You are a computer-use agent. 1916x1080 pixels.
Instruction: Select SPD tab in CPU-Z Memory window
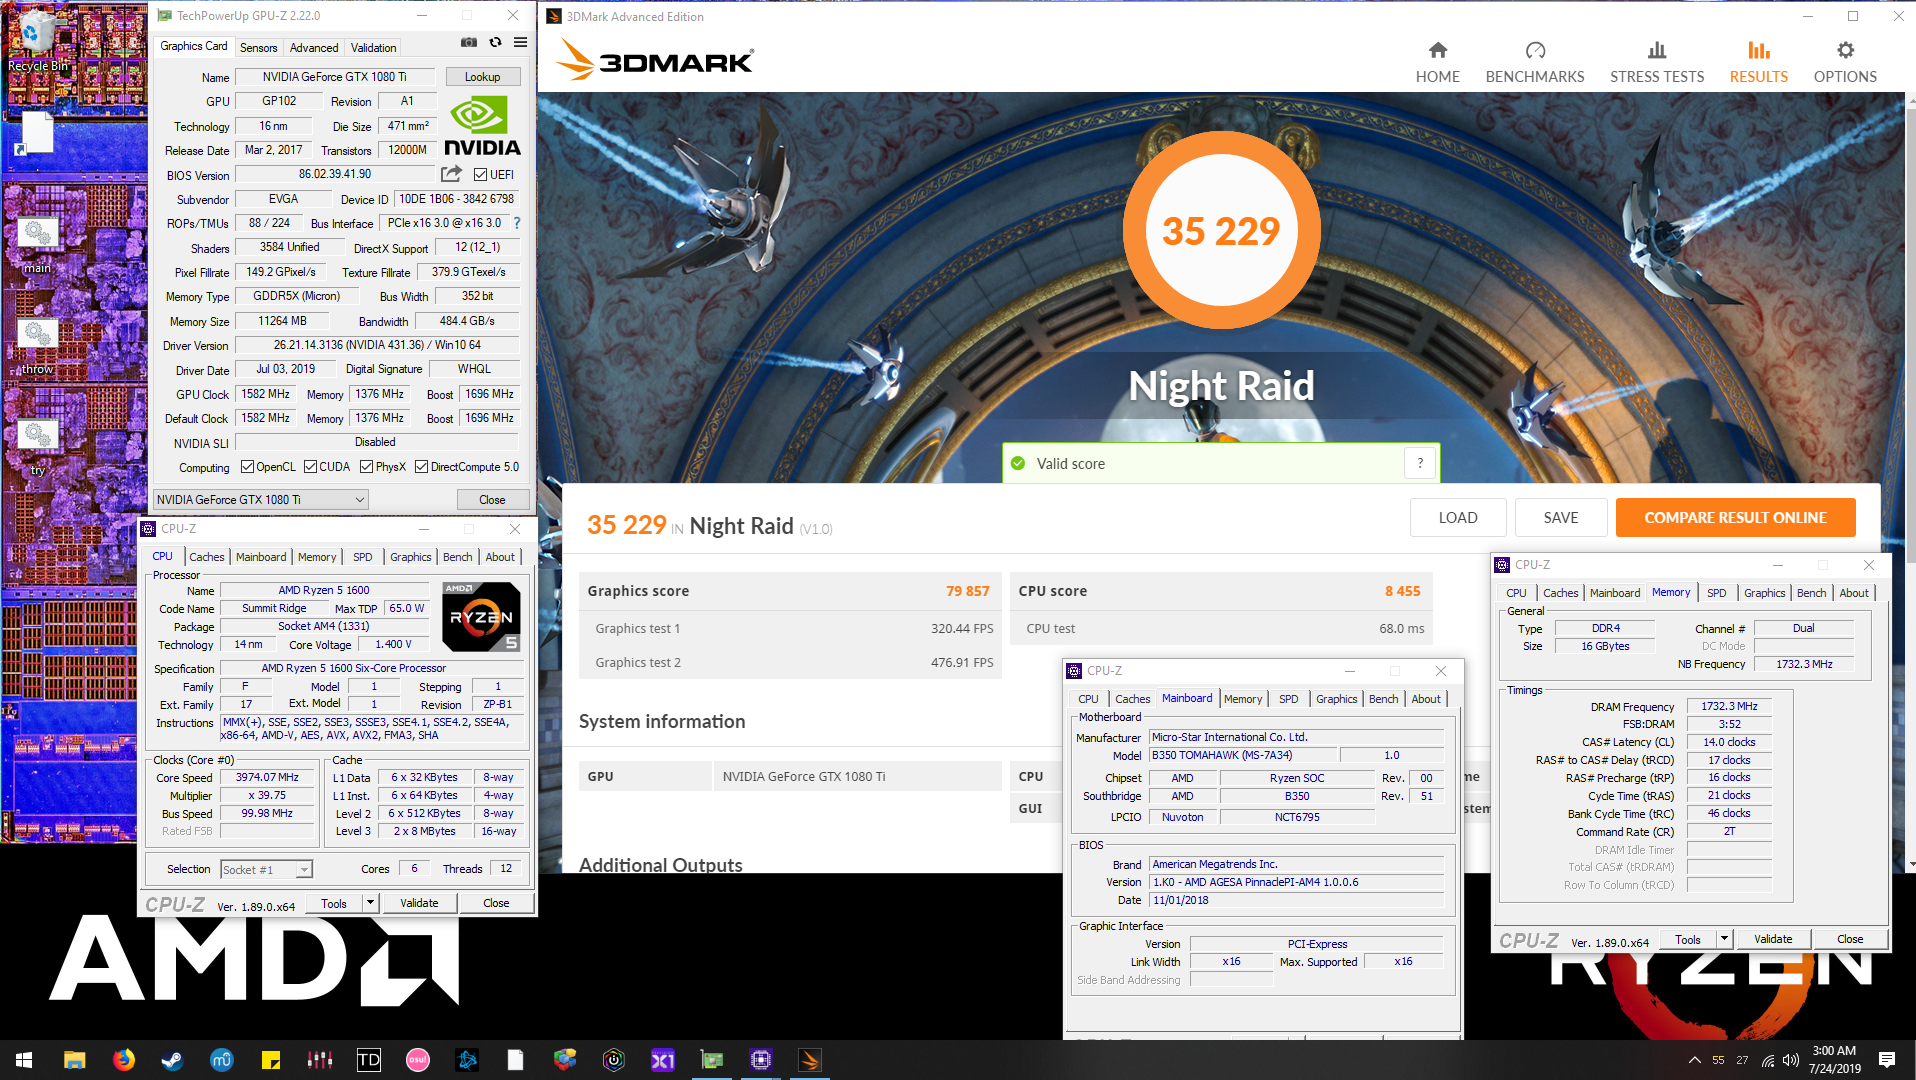click(x=1716, y=593)
